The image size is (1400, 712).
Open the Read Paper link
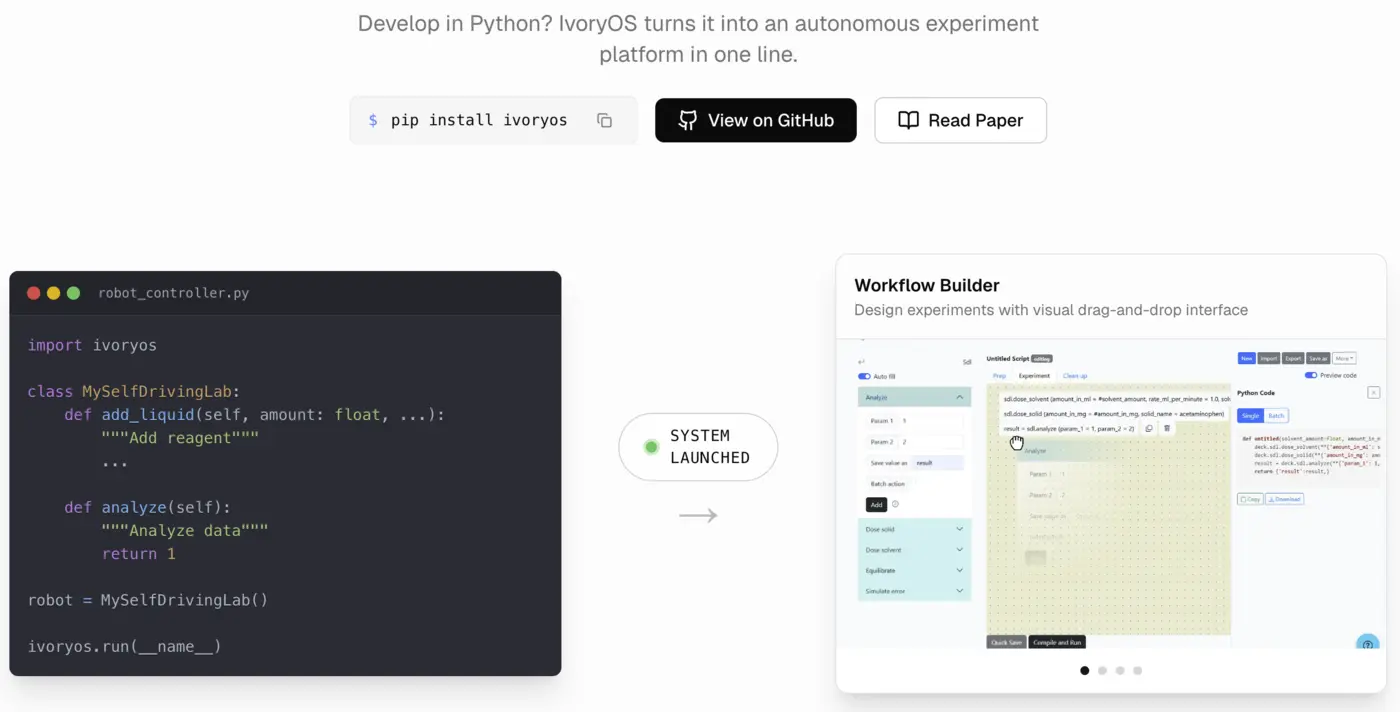pos(961,120)
